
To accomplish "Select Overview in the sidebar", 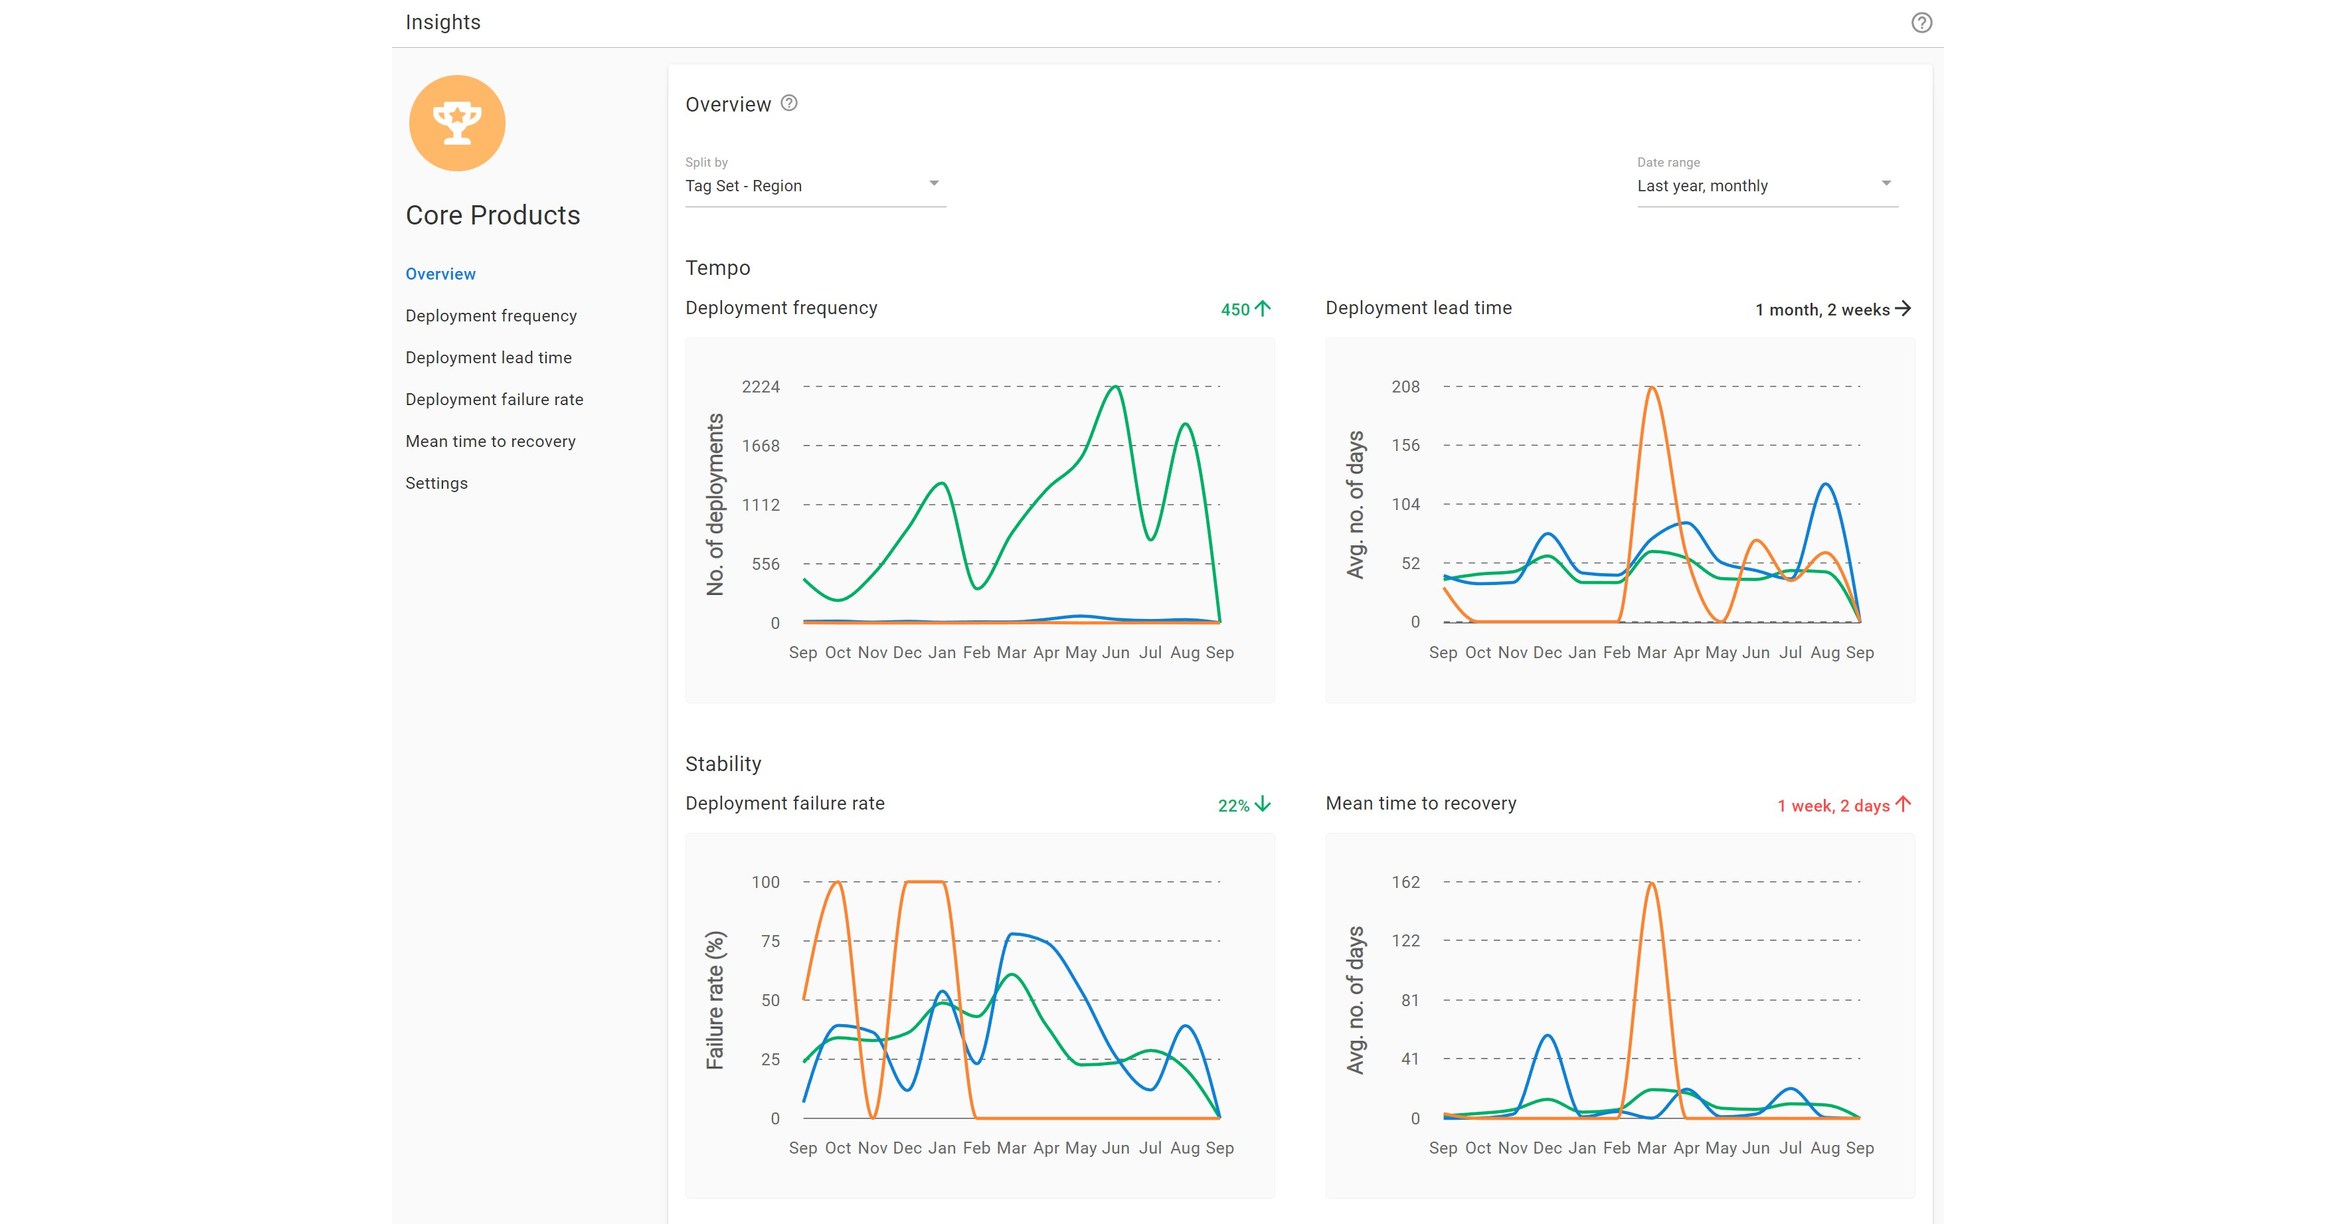I will (x=440, y=273).
